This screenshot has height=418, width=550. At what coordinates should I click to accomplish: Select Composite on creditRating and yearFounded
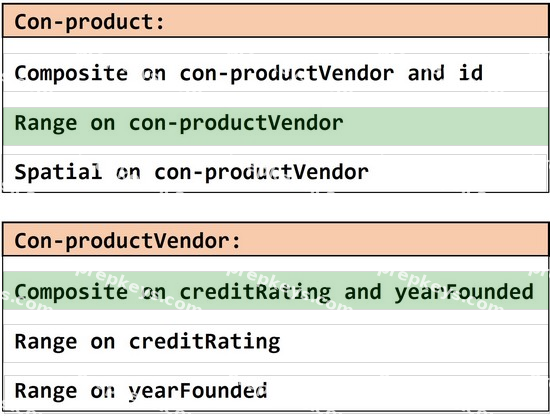click(275, 291)
